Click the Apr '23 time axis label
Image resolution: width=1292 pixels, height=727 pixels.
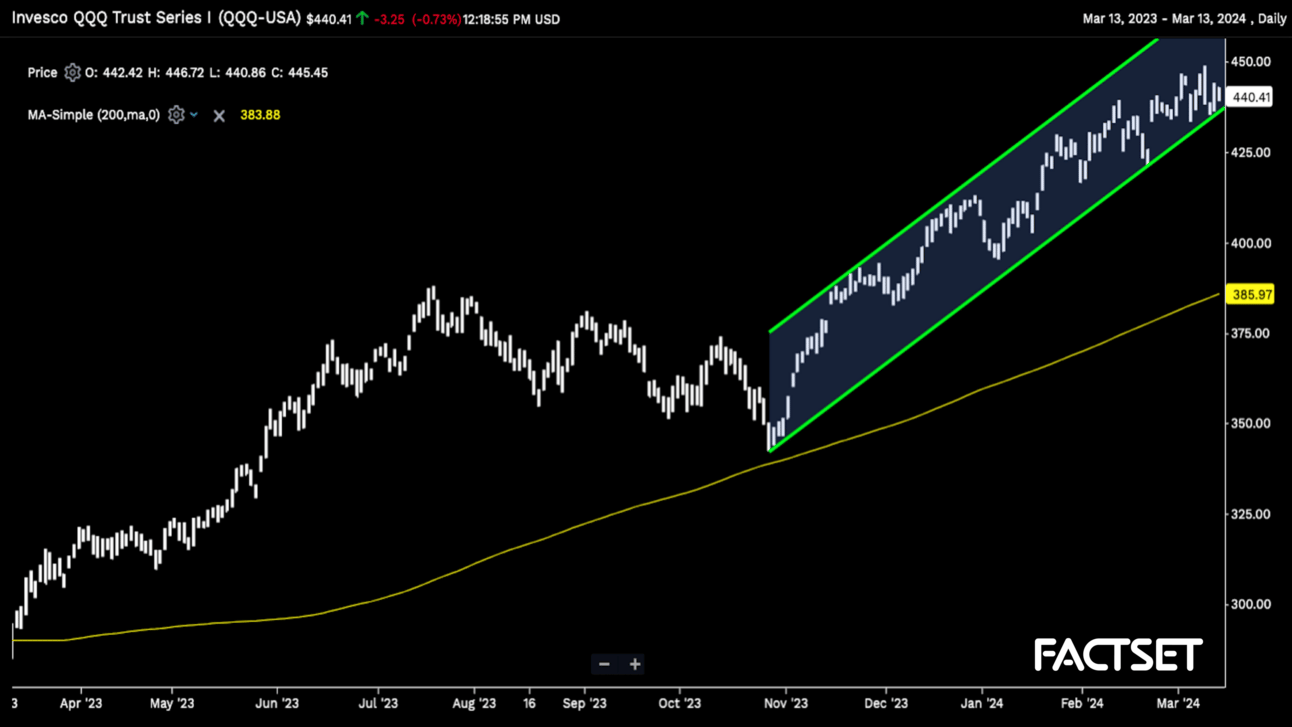click(81, 703)
